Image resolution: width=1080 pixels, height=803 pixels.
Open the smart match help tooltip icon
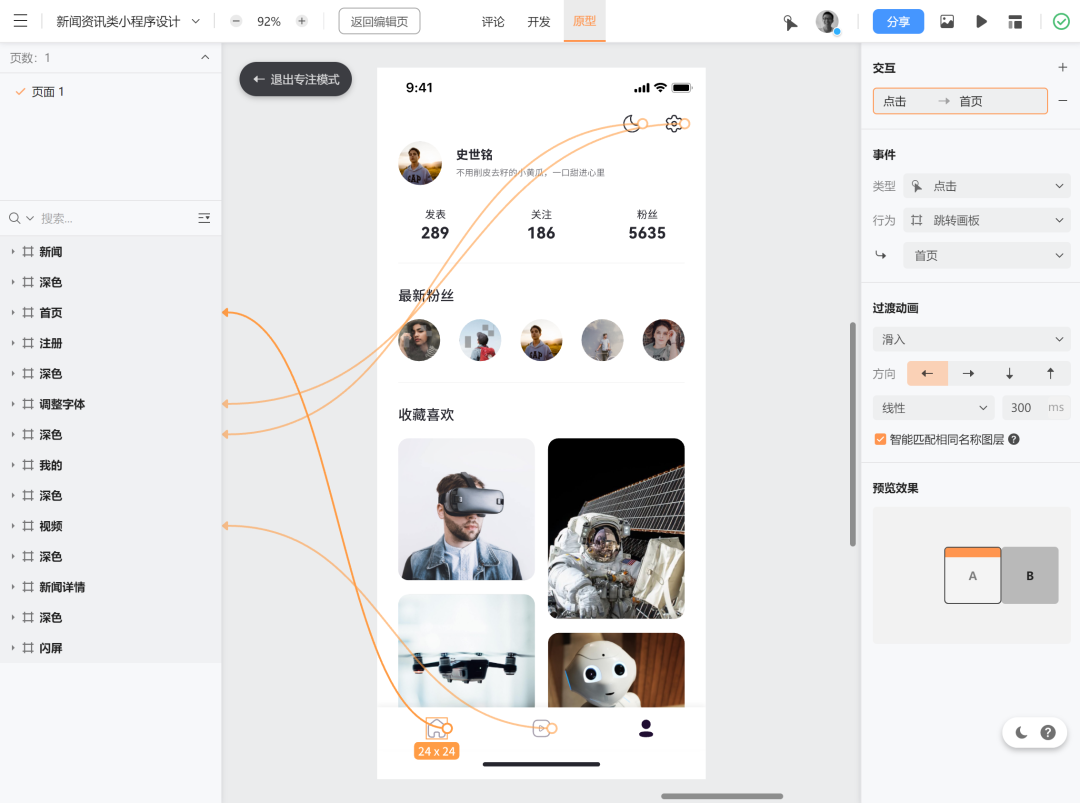pos(1014,439)
